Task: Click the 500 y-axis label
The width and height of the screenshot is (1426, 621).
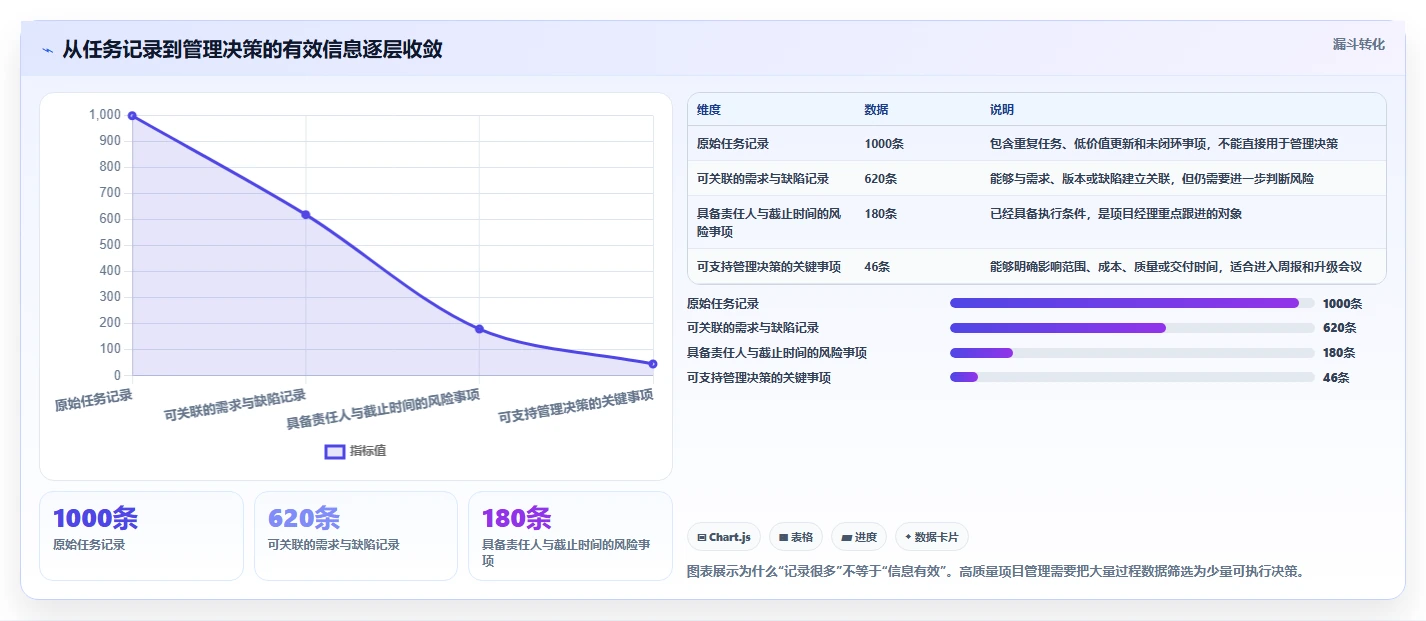Action: [x=111, y=245]
